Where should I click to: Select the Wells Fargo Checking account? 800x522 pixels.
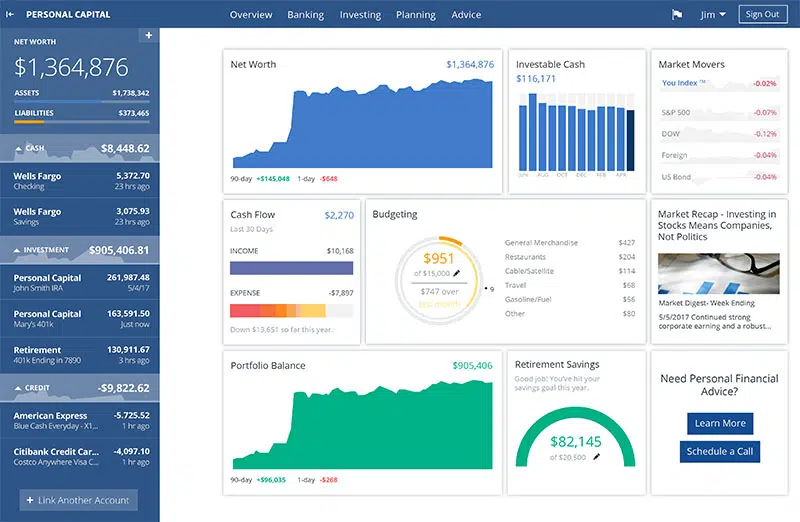(80, 180)
